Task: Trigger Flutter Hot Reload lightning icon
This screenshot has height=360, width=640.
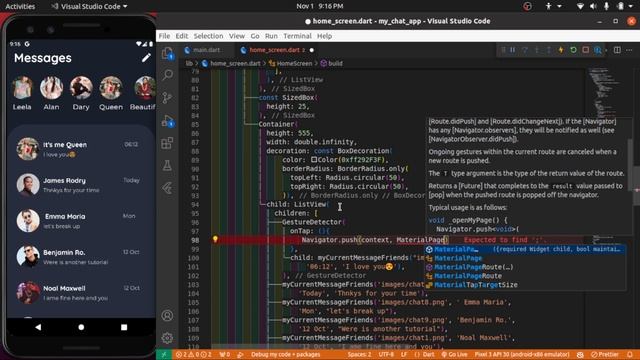Action: pyautogui.click(x=561, y=50)
